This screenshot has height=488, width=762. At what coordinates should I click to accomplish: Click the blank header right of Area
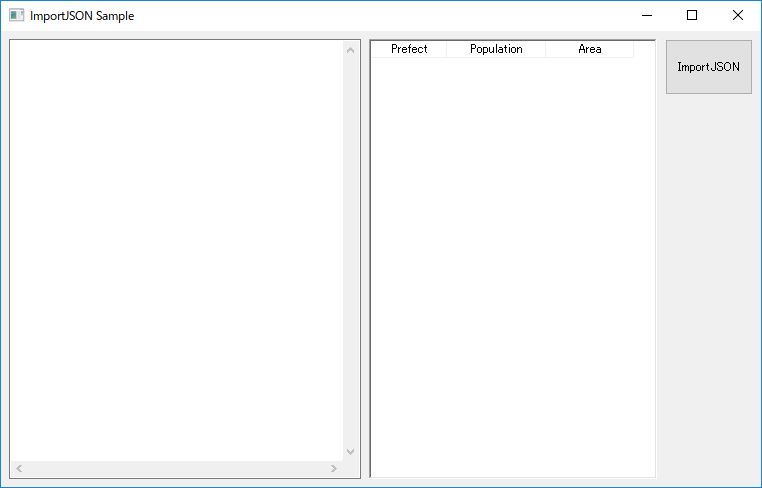pyautogui.click(x=644, y=49)
